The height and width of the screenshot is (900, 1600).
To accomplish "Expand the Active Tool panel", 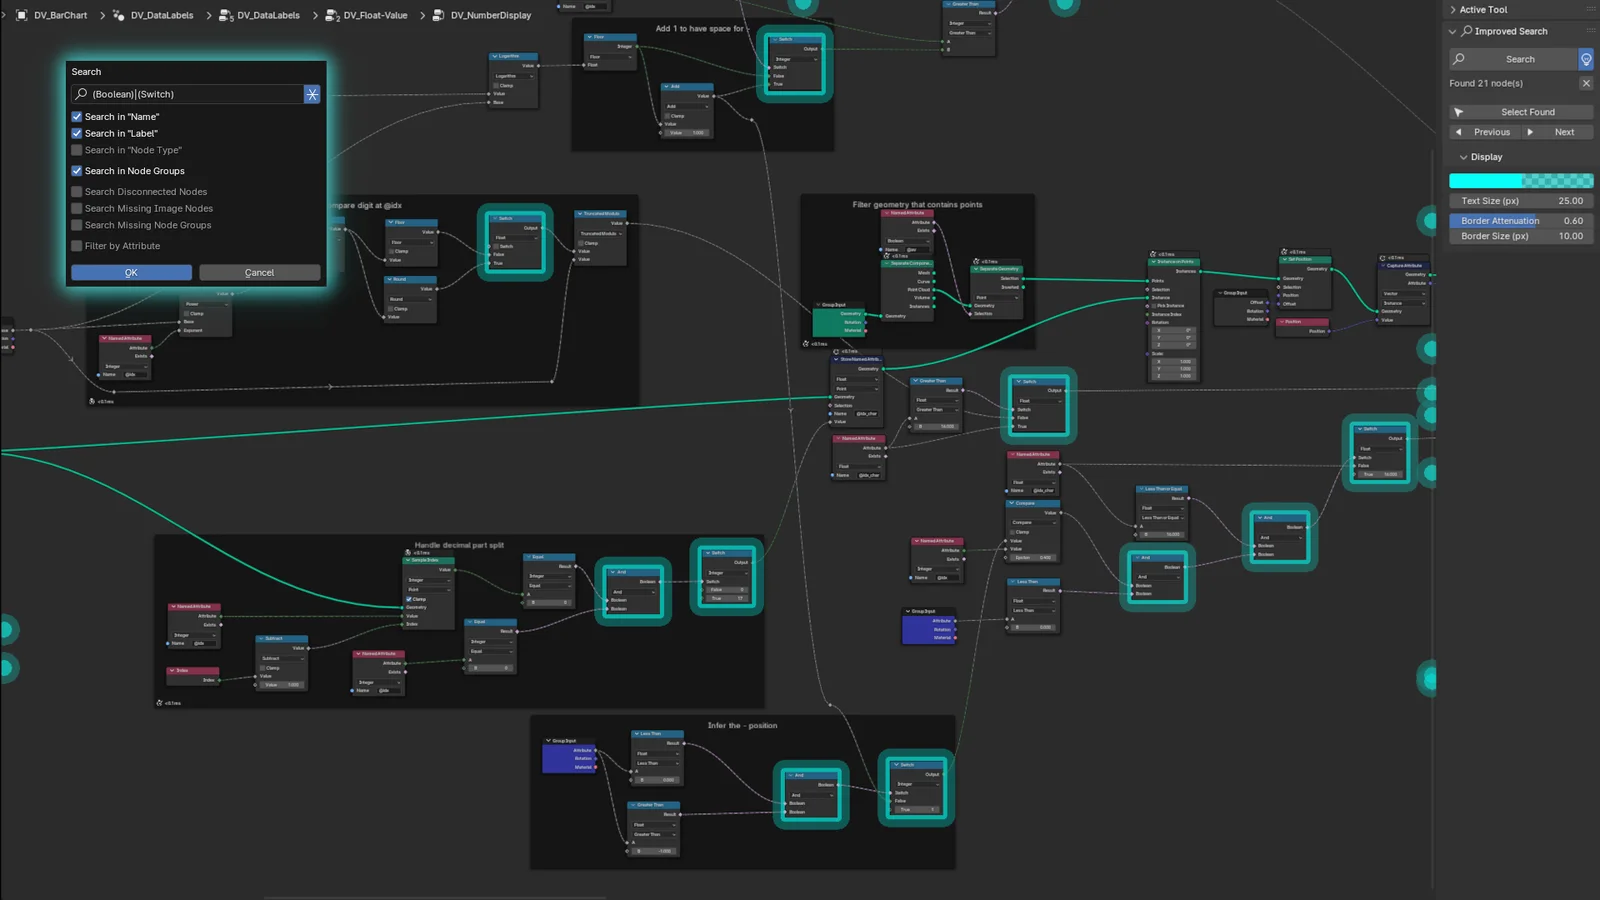I will tap(1452, 9).
